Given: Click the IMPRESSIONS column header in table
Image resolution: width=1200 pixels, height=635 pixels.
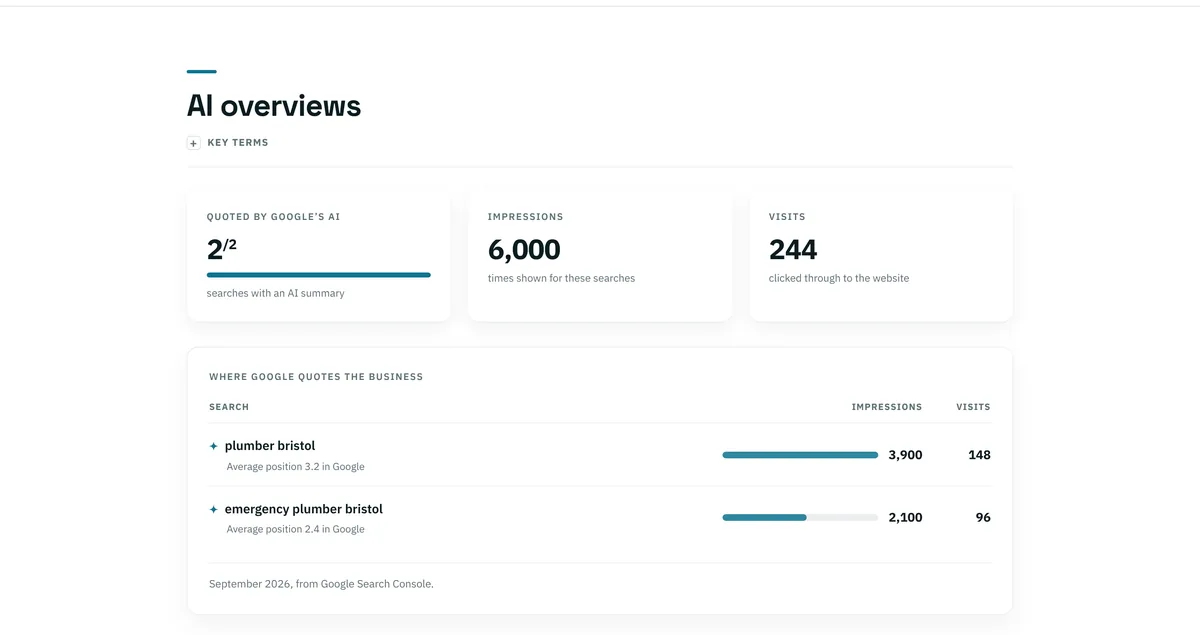Looking at the screenshot, I should (x=887, y=407).
